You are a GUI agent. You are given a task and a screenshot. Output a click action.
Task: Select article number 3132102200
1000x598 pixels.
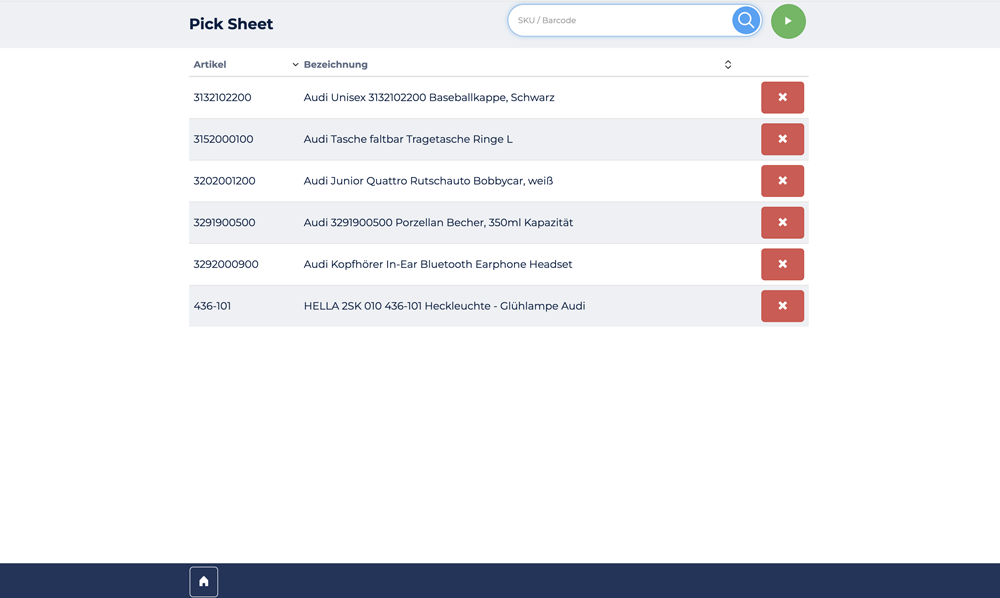click(222, 98)
